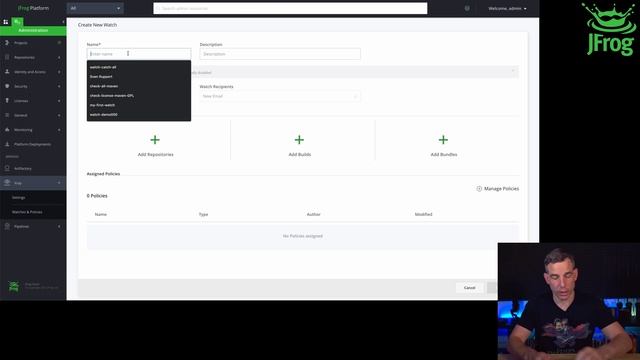640x360 pixels.
Task: Focus the top search bar
Action: [290, 8]
